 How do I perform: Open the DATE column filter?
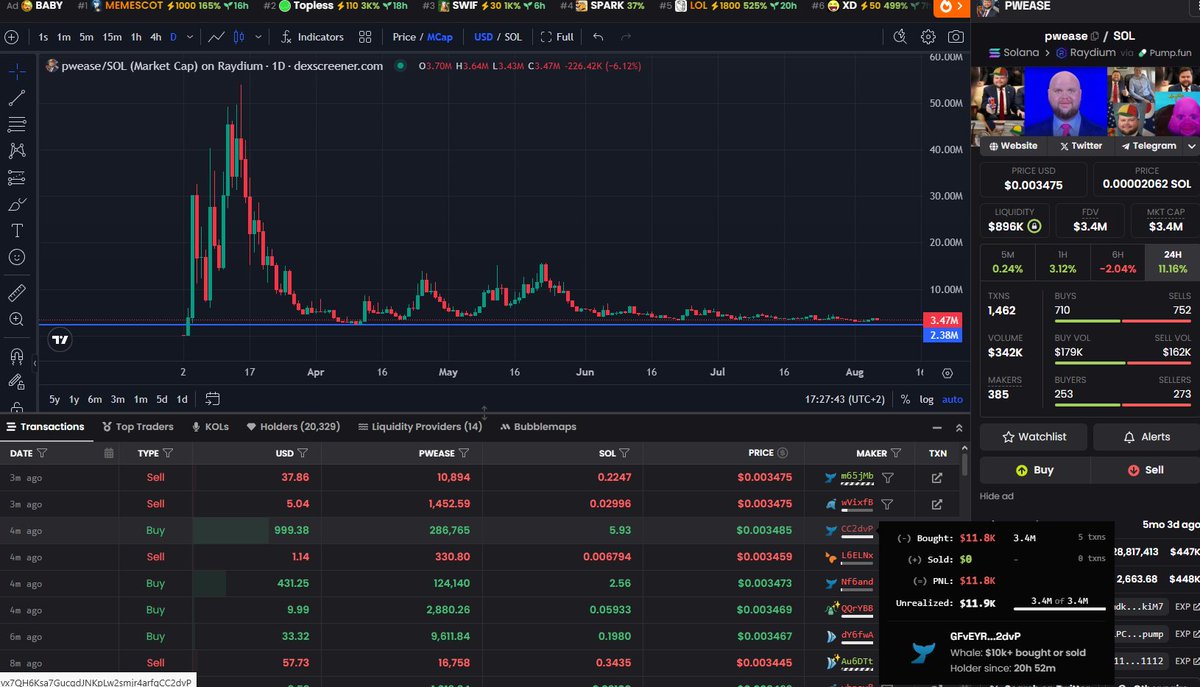pos(42,453)
